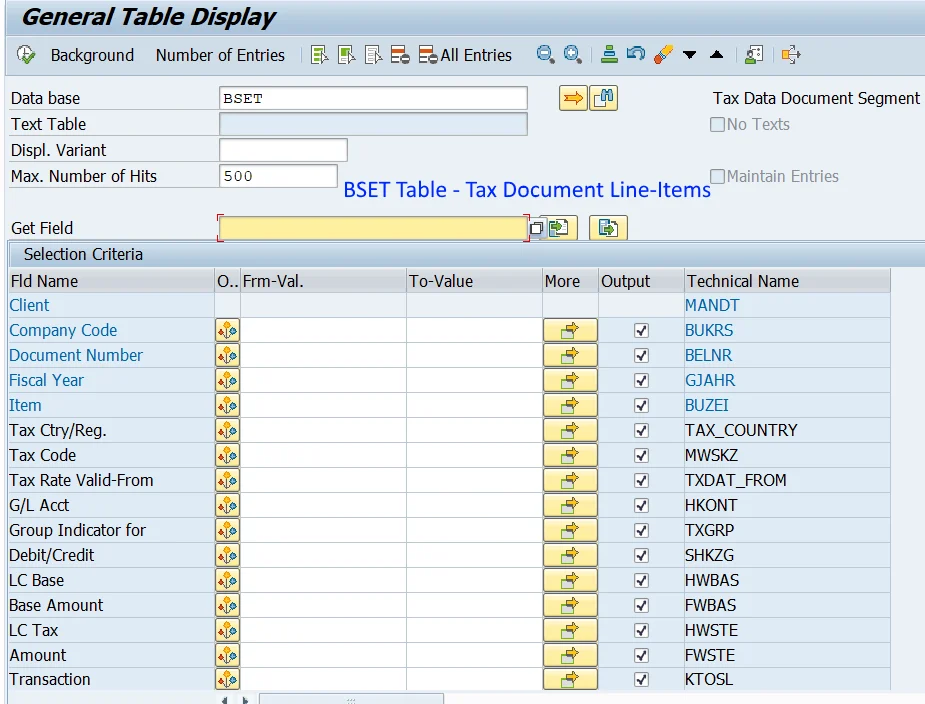Open value help beside Get Field

[536, 228]
